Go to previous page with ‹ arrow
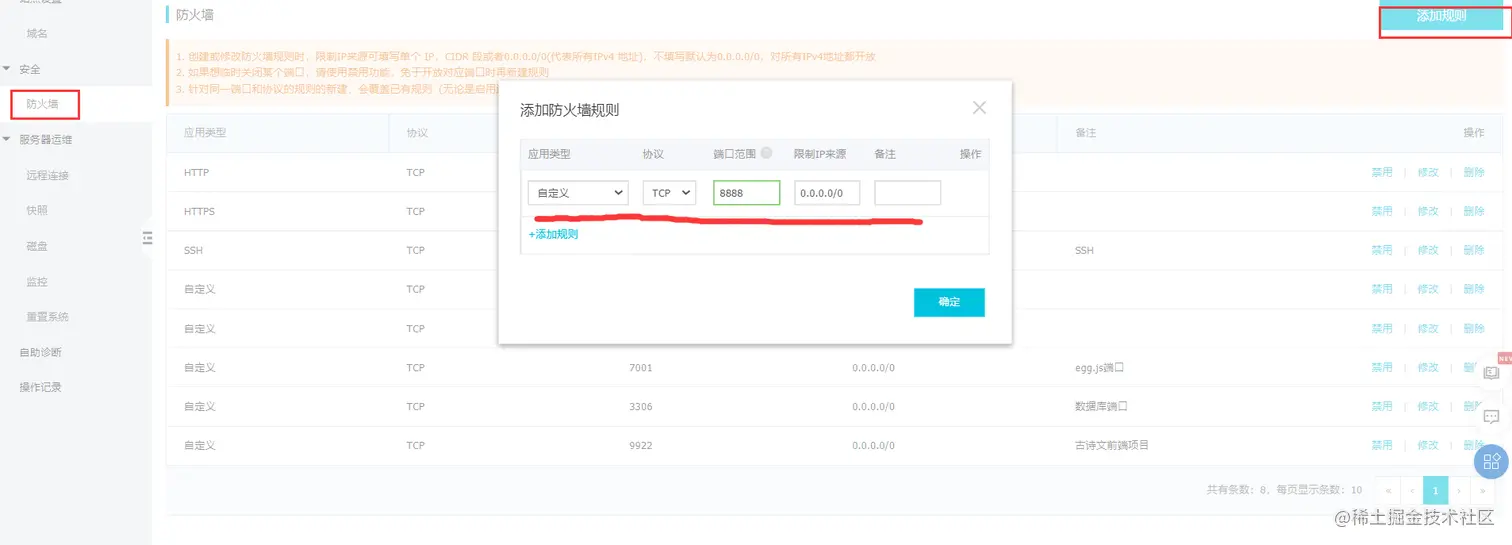Image resolution: width=1512 pixels, height=545 pixels. pyautogui.click(x=1411, y=490)
